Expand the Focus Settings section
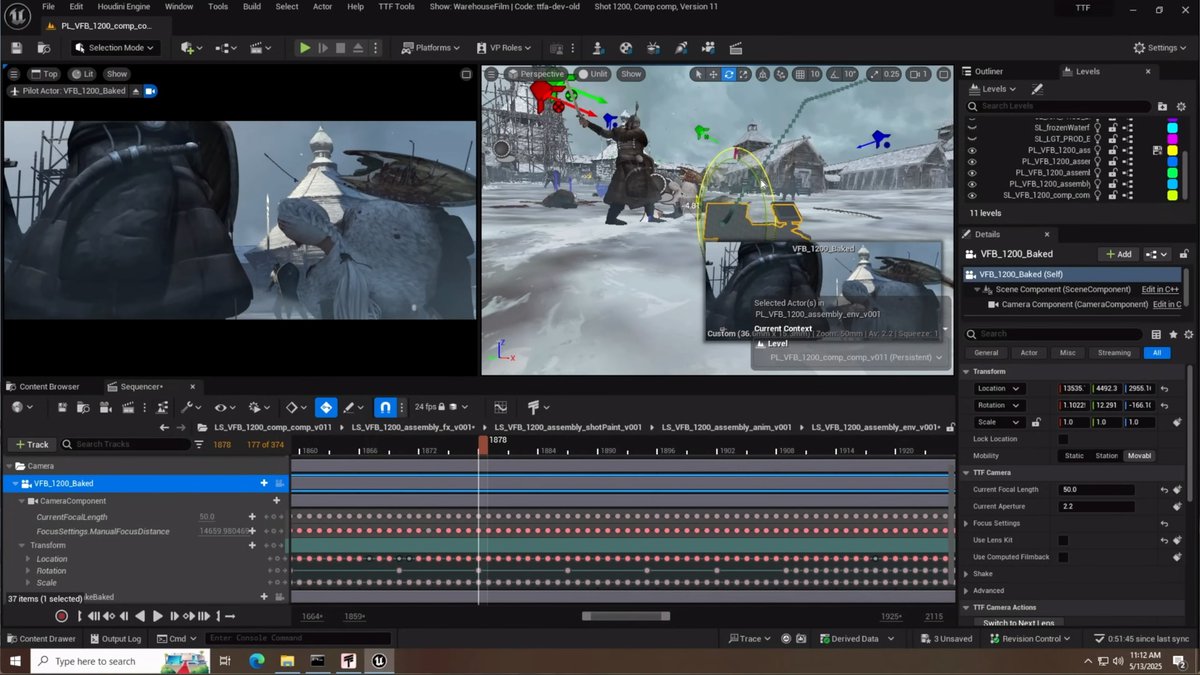This screenshot has height=675, width=1200. point(967,523)
